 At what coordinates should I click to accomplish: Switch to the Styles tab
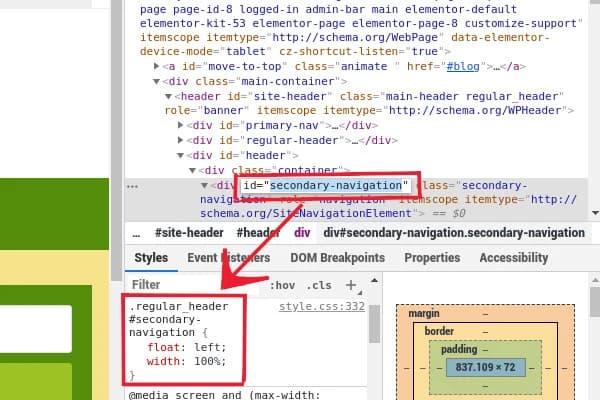pos(151,258)
